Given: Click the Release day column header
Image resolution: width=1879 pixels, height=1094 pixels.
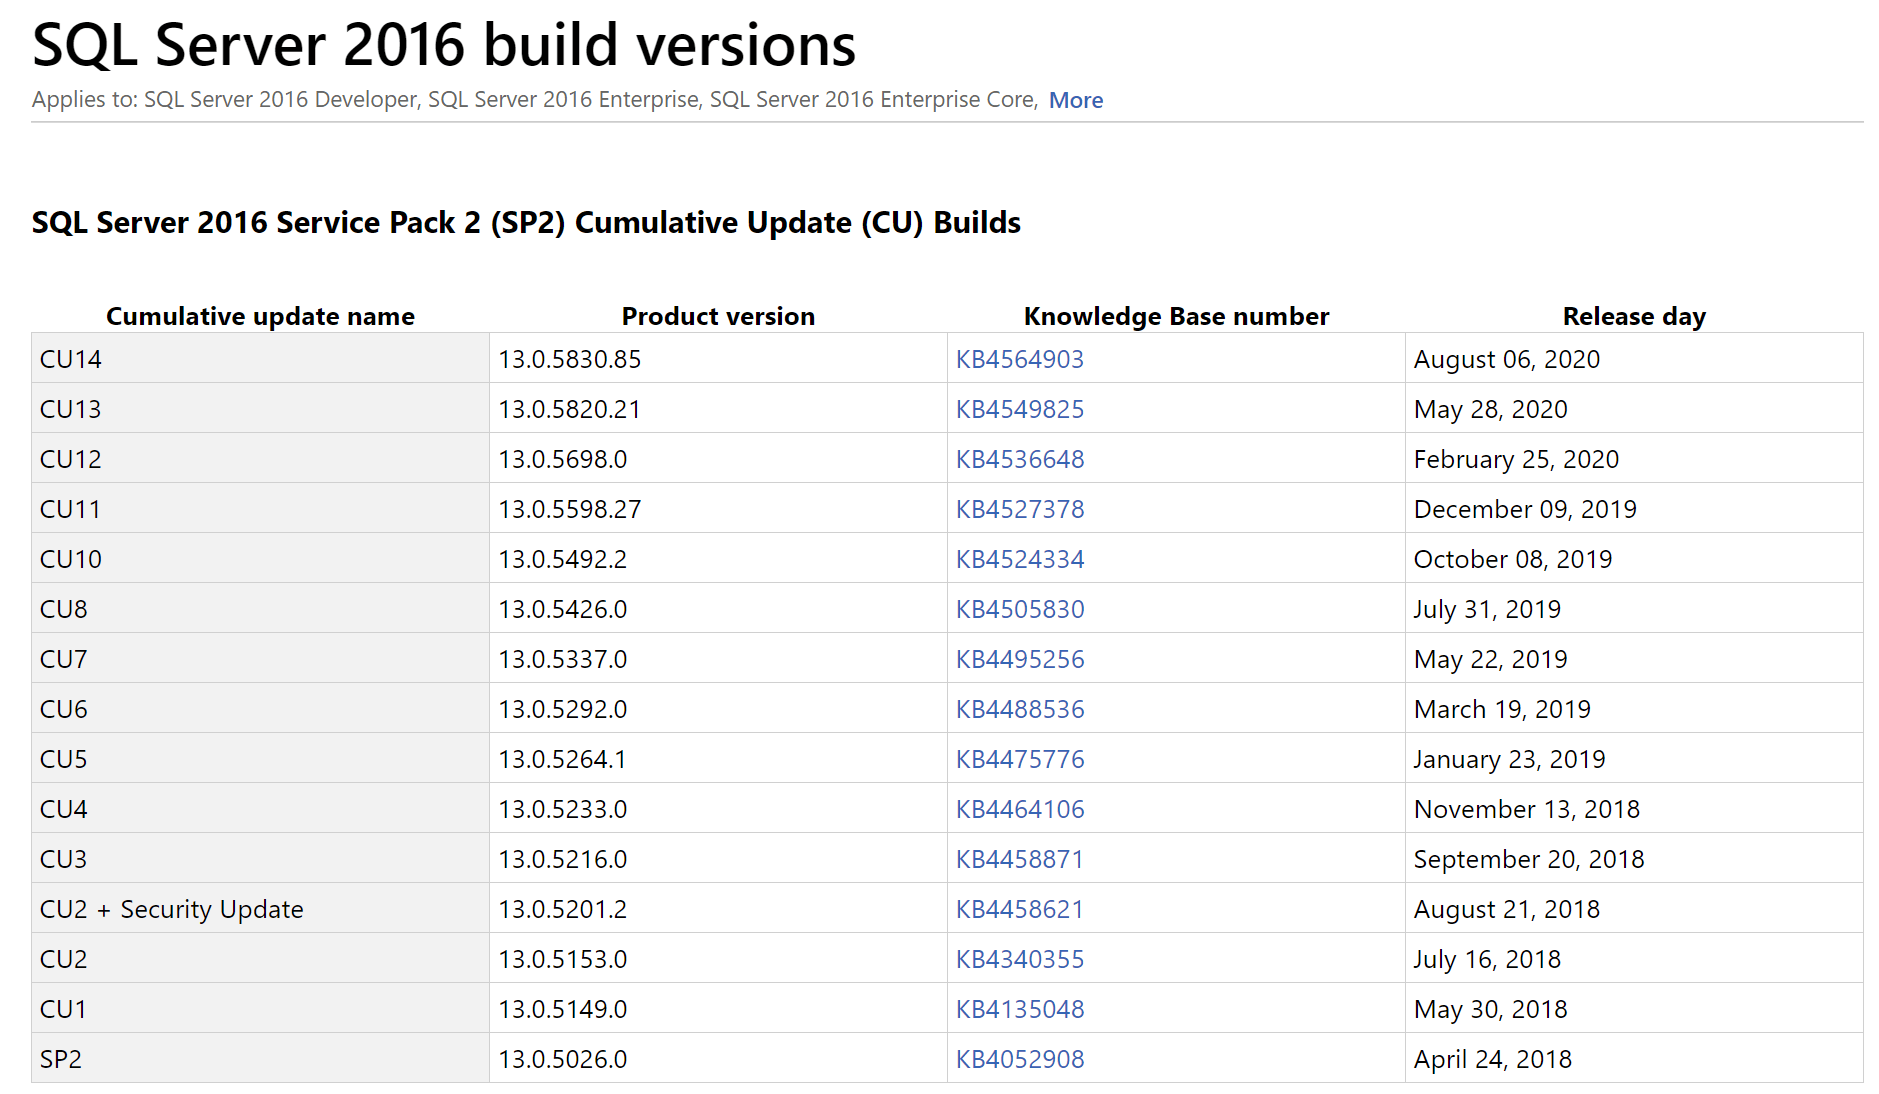Looking at the screenshot, I should point(1634,315).
